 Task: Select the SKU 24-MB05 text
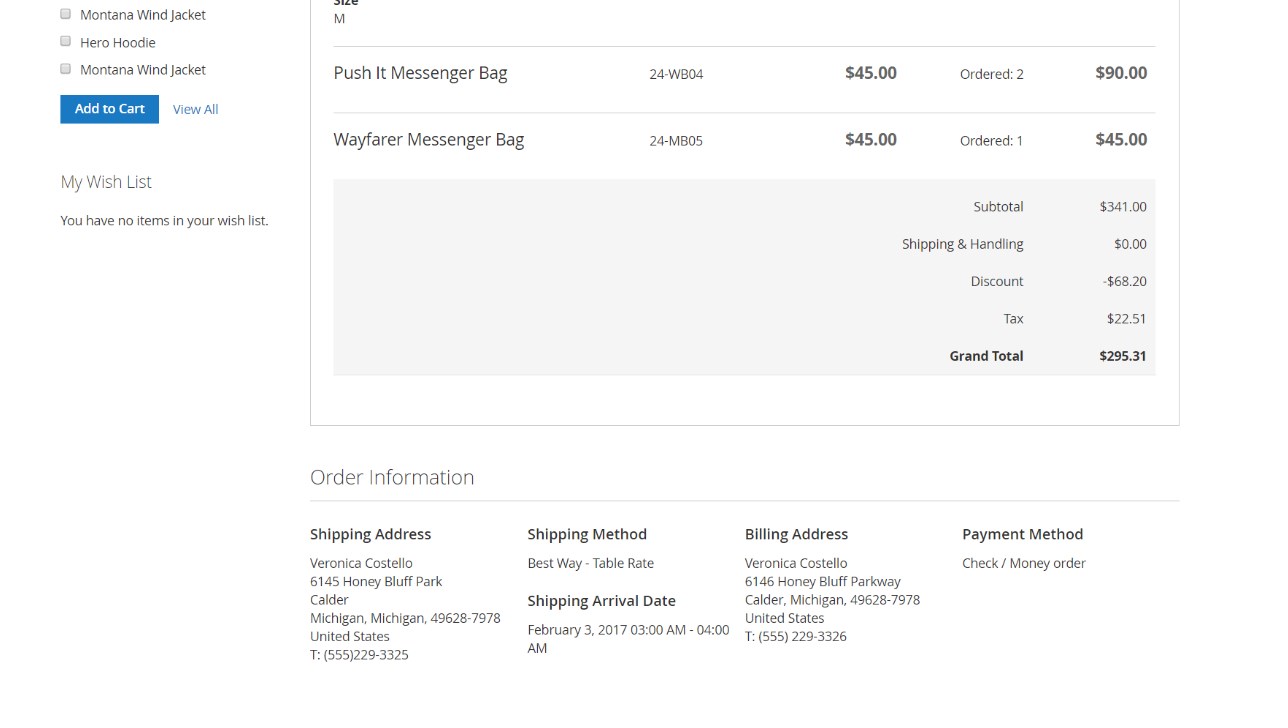pos(676,141)
